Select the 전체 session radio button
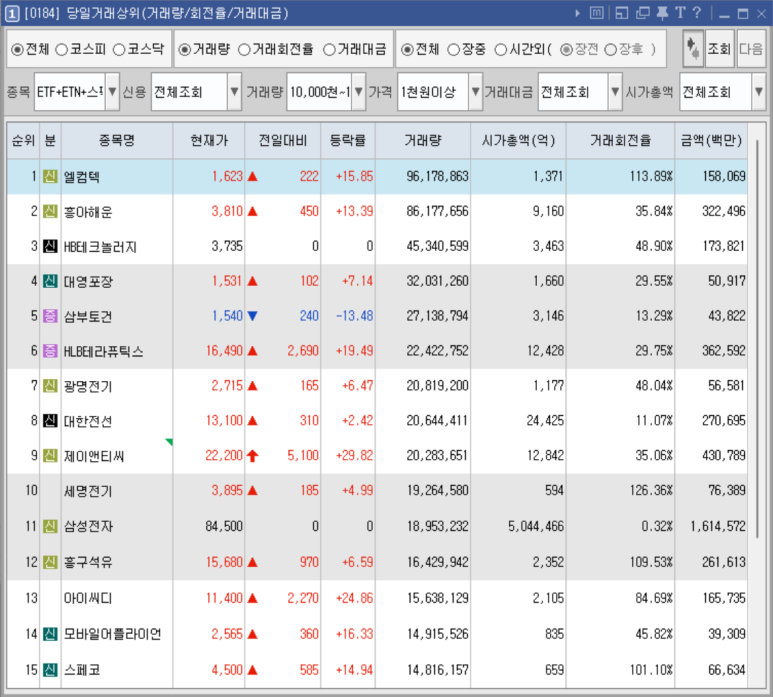 click(407, 49)
